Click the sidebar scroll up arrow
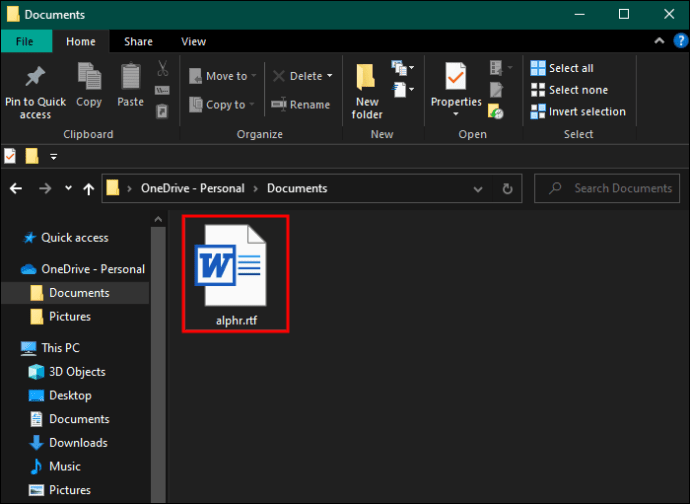690x504 pixels. pyautogui.click(x=158, y=219)
